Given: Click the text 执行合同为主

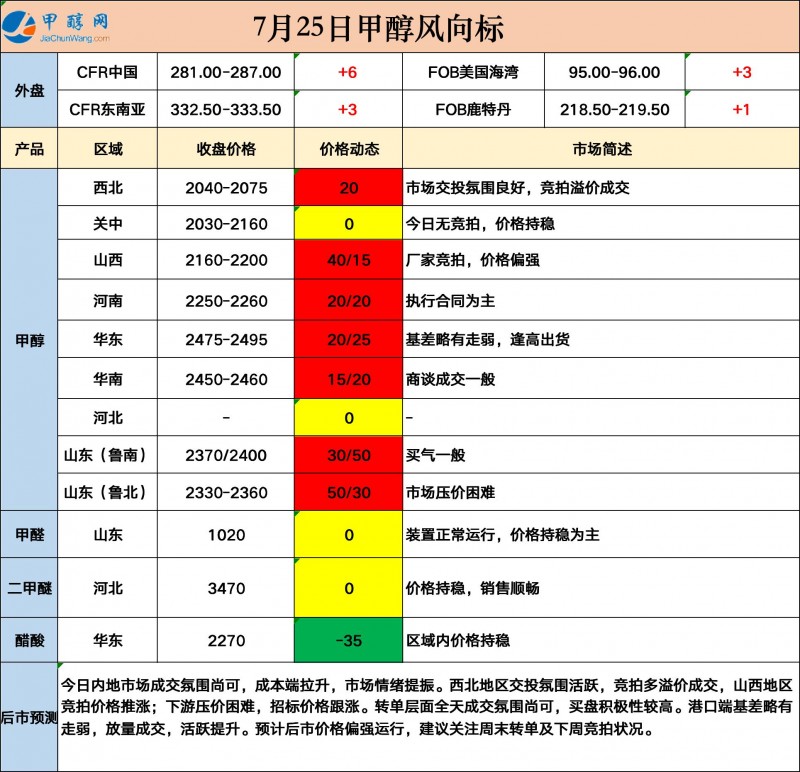Looking at the screenshot, I should tap(450, 301).
